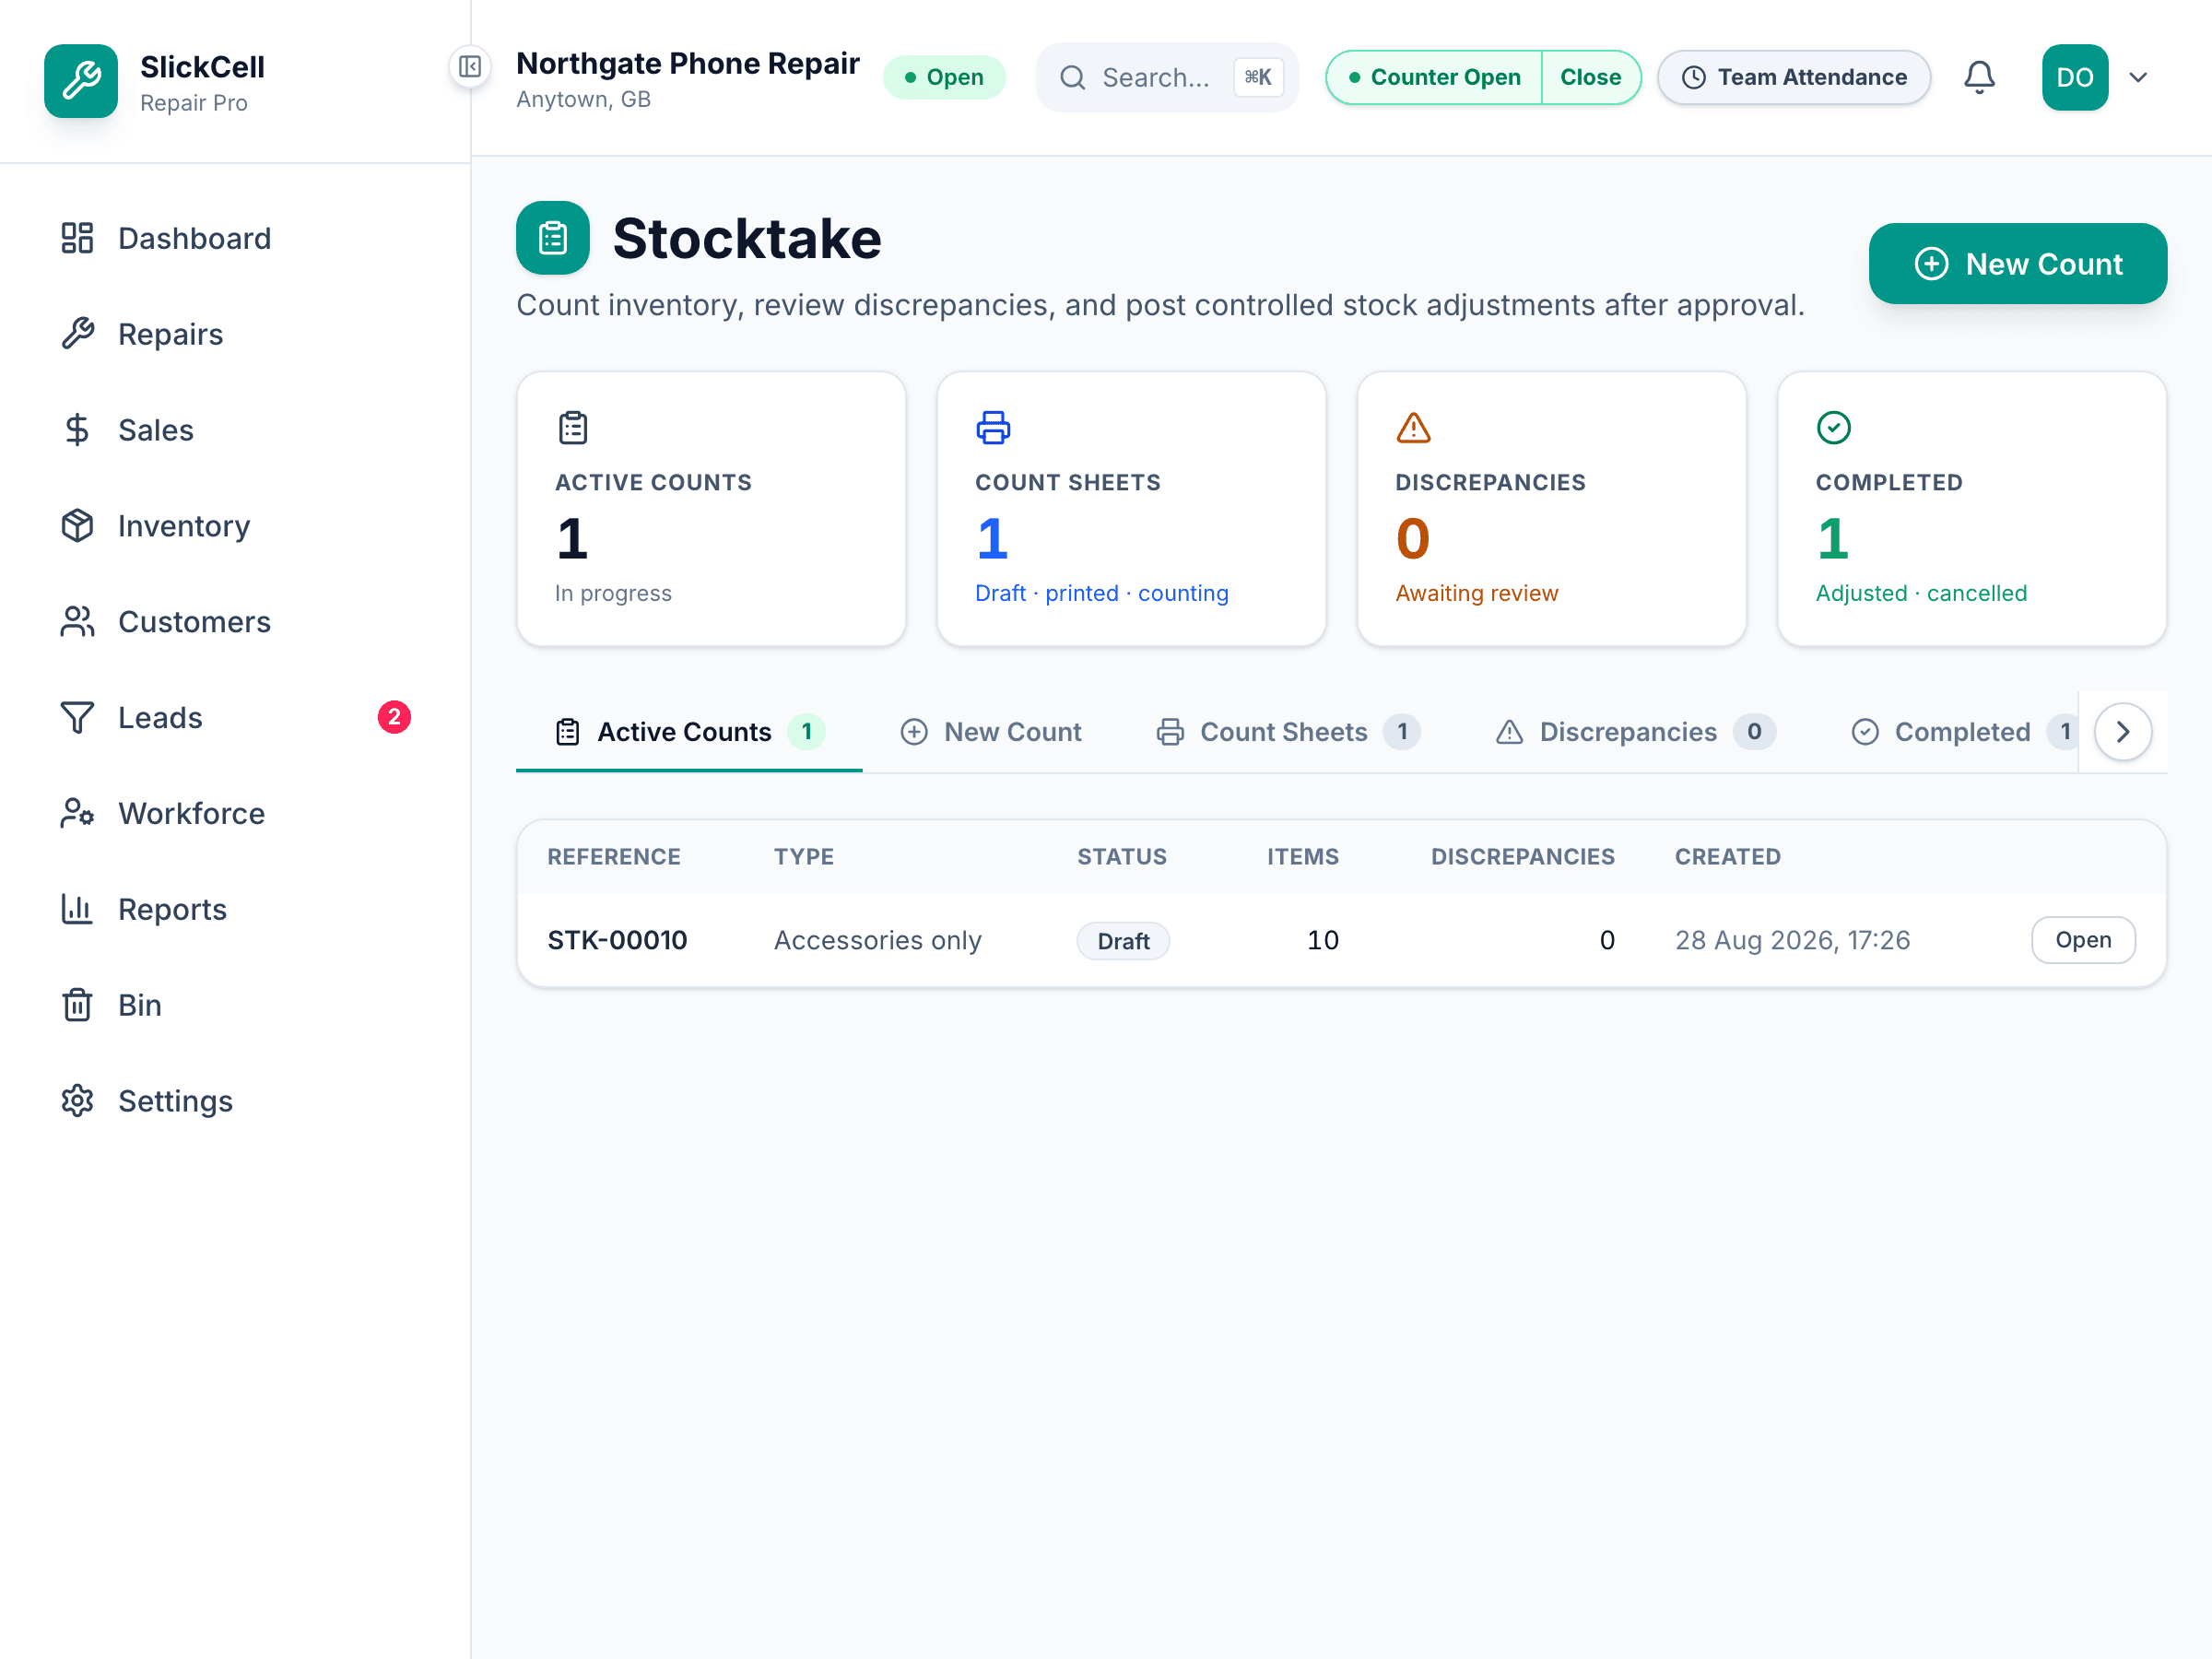Go to Repairs in the sidebar

[235, 334]
